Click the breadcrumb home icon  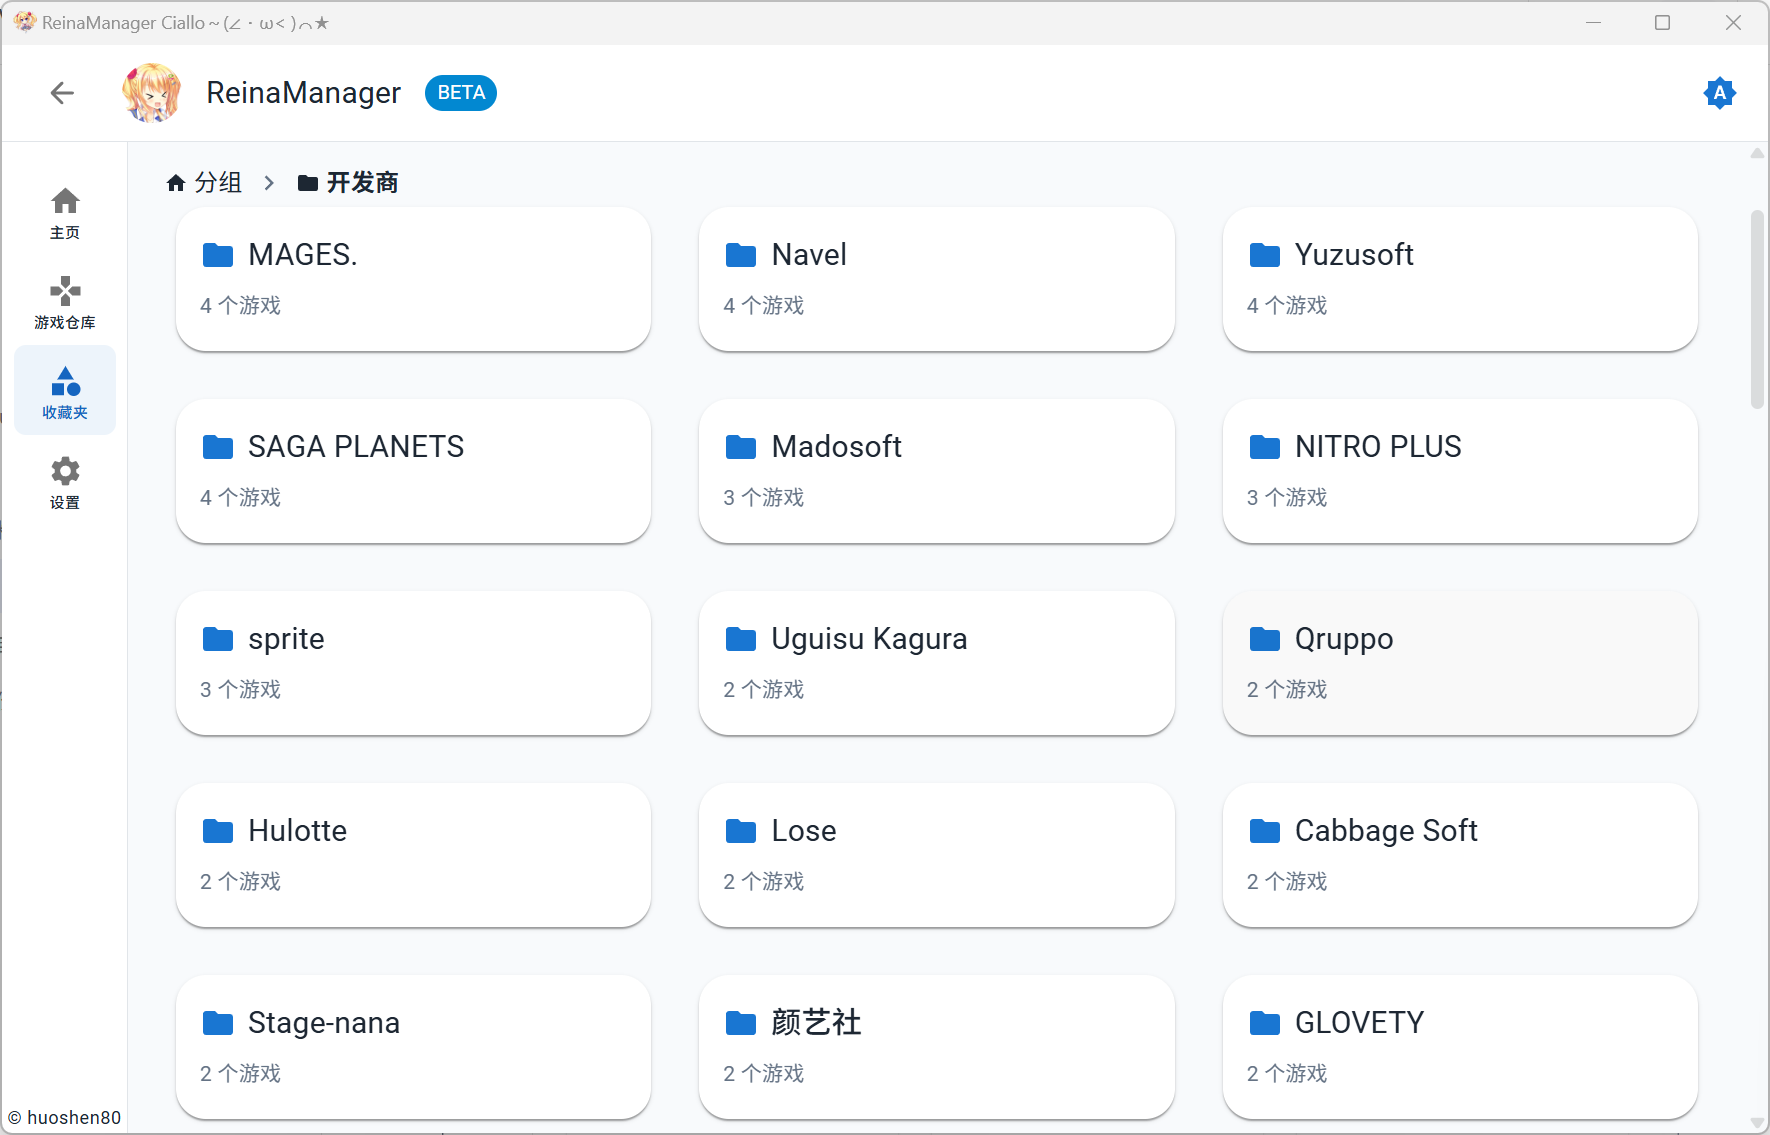pos(176,182)
